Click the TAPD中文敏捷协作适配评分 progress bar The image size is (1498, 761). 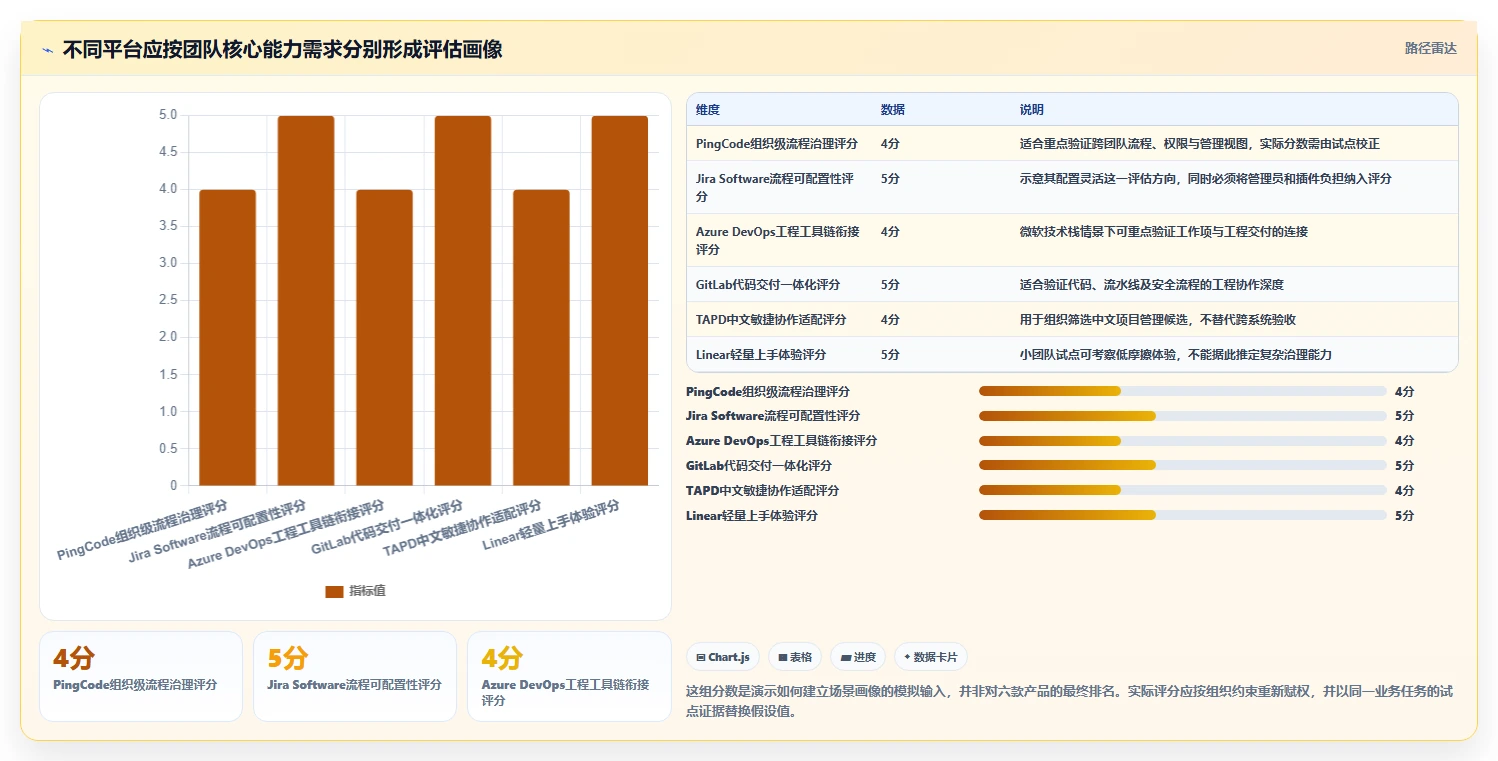pos(1183,491)
